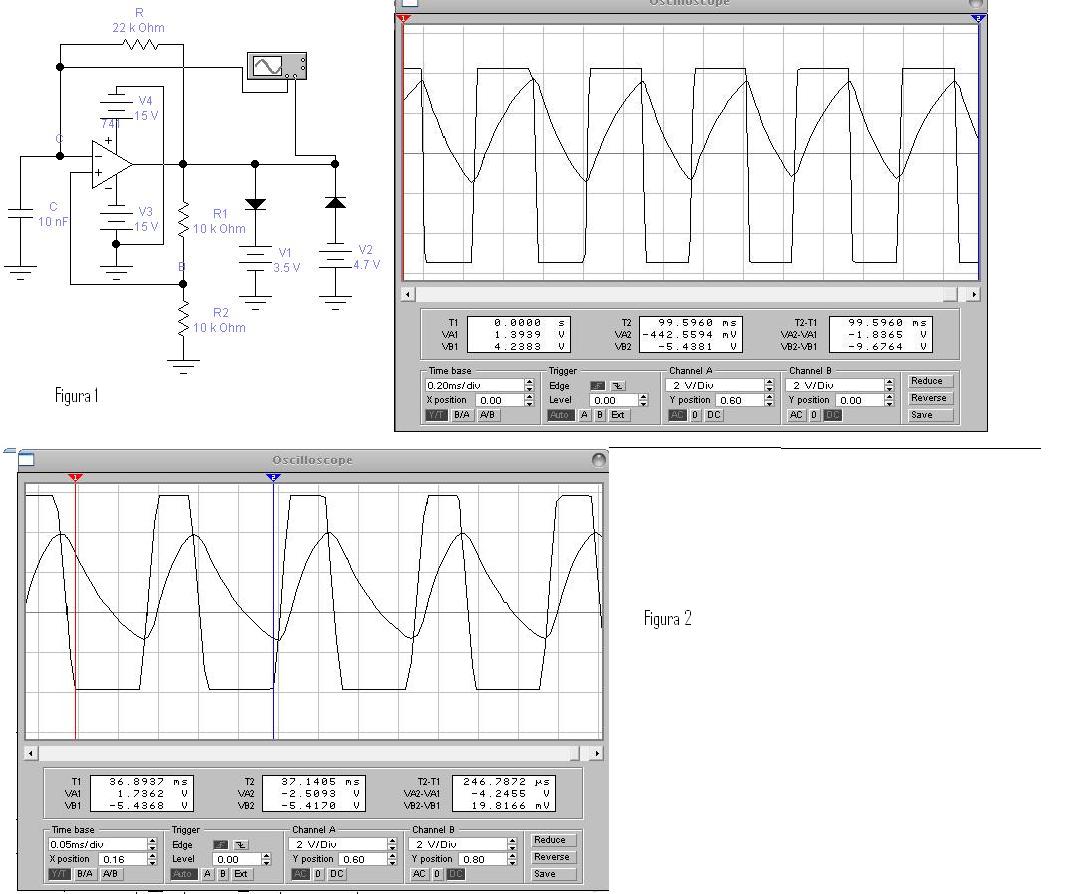1087x894 pixels.
Task: Click right scroll arrow of 0.20ms/div oscilloscope
Action: click(973, 294)
